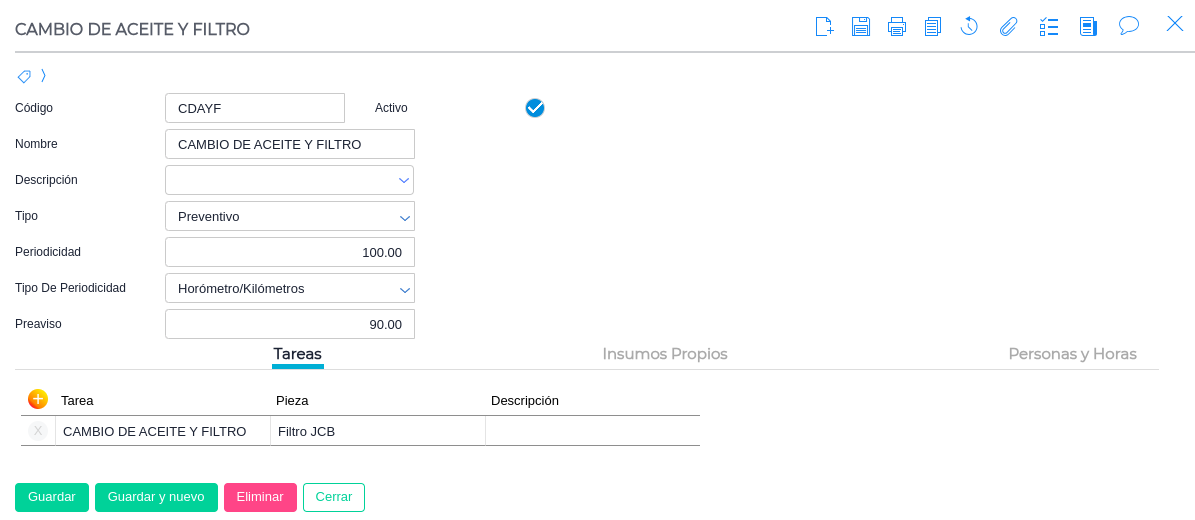The image size is (1195, 520).
Task: Click the printer icon
Action: (x=897, y=27)
